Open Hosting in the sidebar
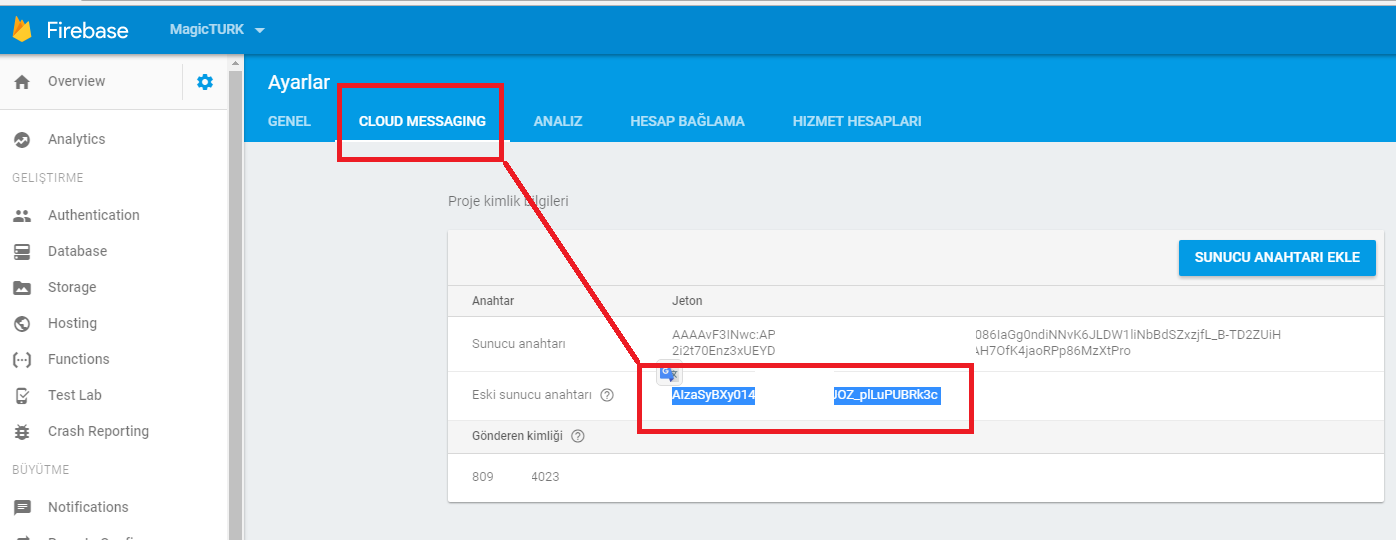 [72, 323]
